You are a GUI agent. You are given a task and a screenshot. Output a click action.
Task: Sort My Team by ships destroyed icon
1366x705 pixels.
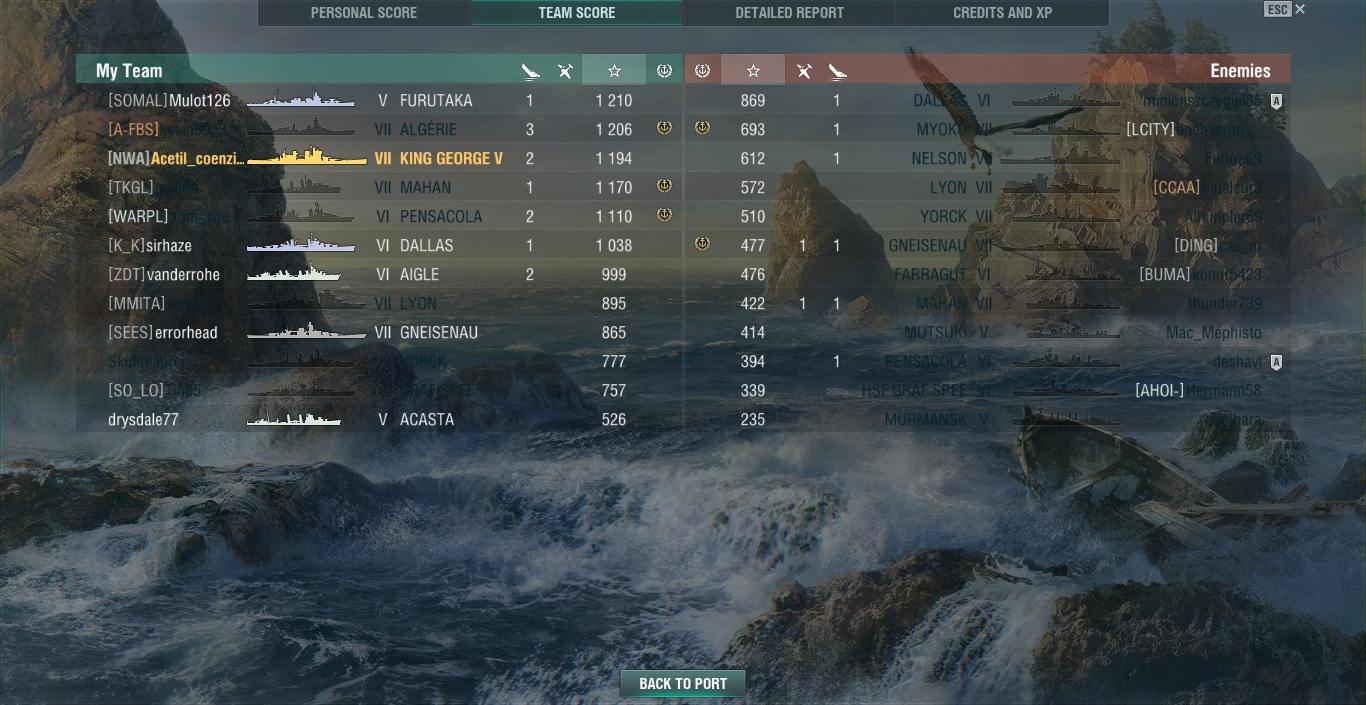tap(531, 70)
